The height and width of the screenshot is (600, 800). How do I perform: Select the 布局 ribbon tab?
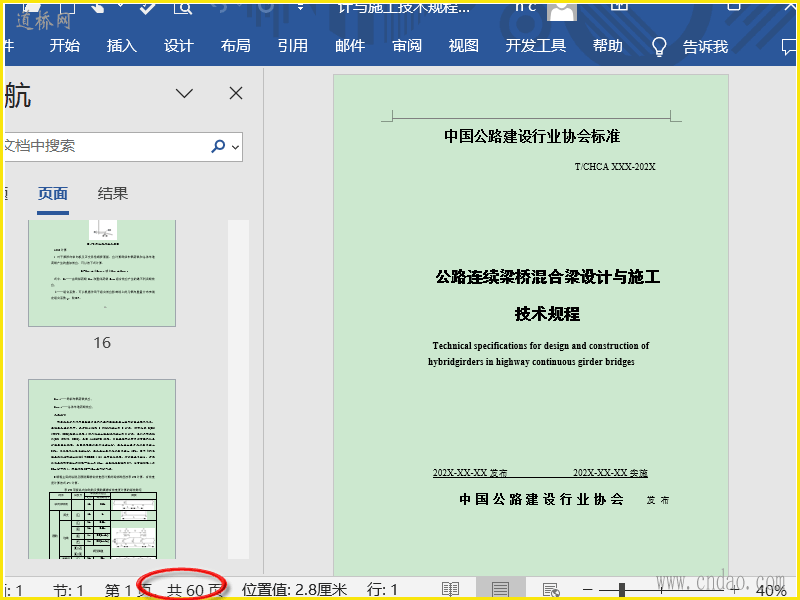[236, 46]
